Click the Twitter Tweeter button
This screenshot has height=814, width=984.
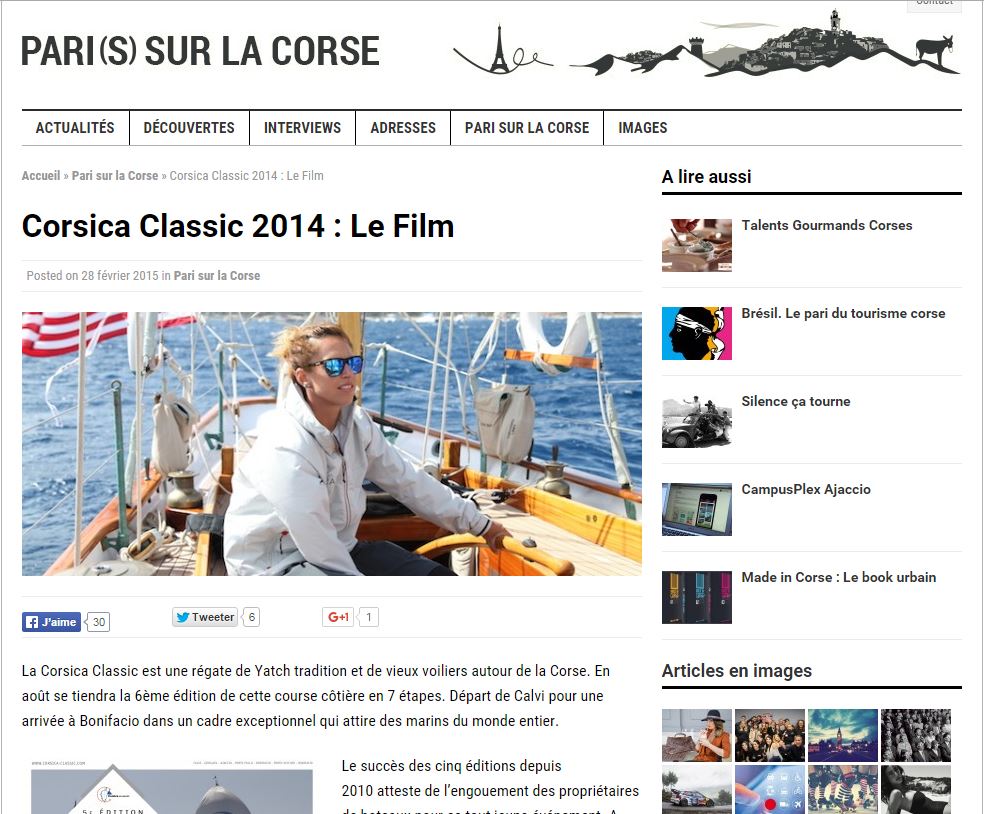(x=205, y=617)
